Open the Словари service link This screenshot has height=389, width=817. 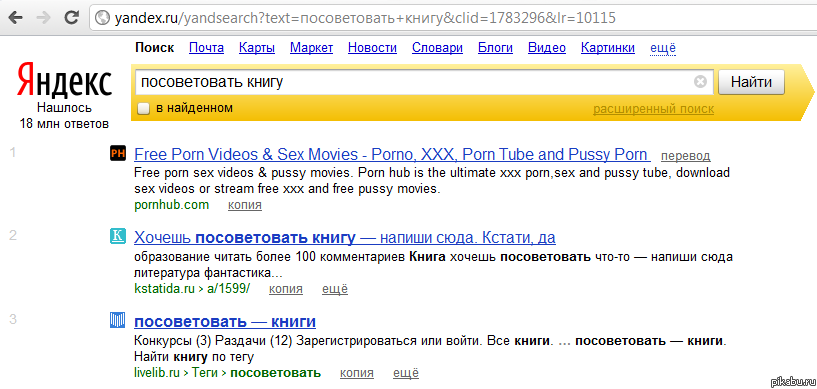[x=438, y=48]
